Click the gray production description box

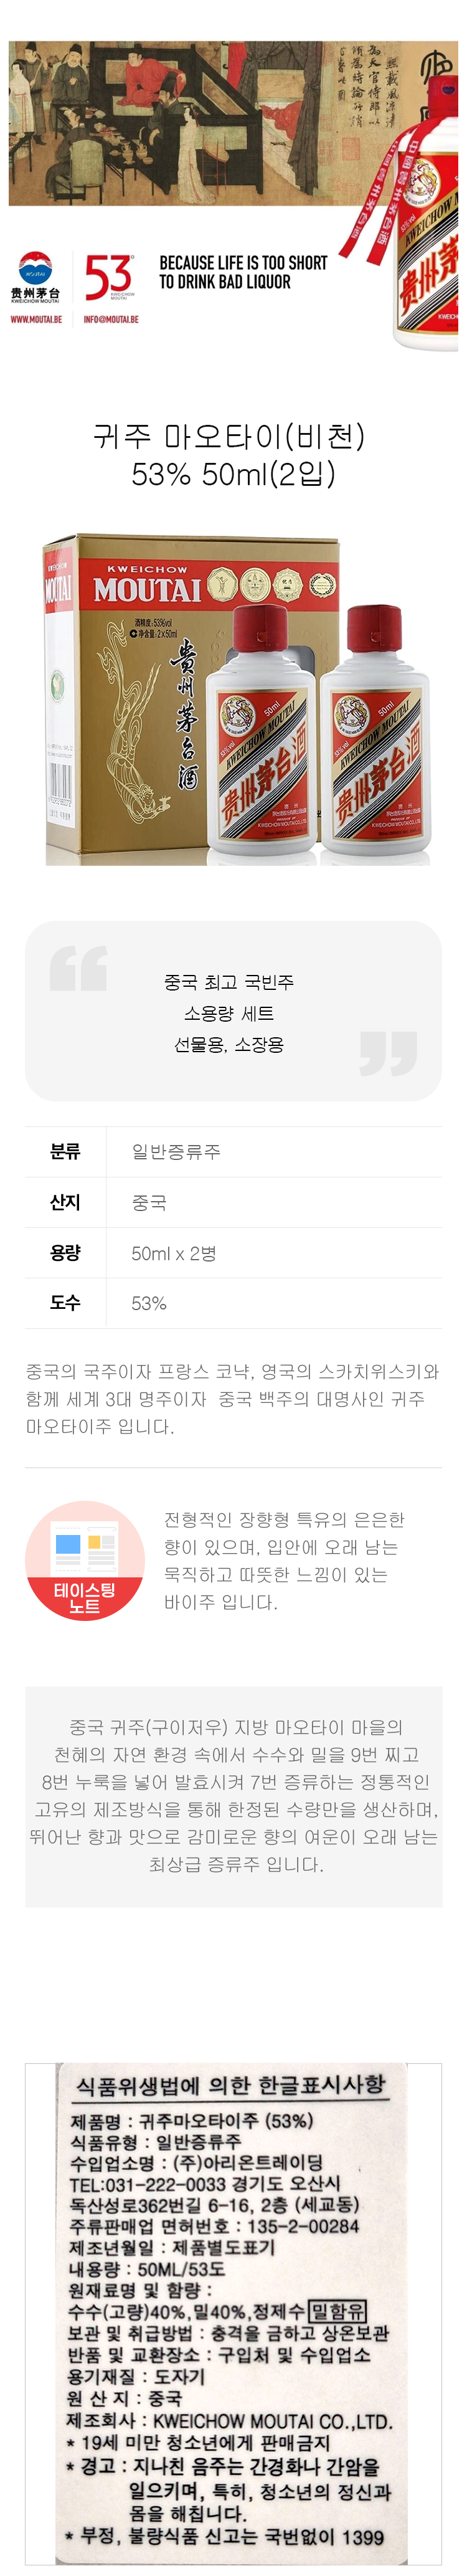point(233,1796)
